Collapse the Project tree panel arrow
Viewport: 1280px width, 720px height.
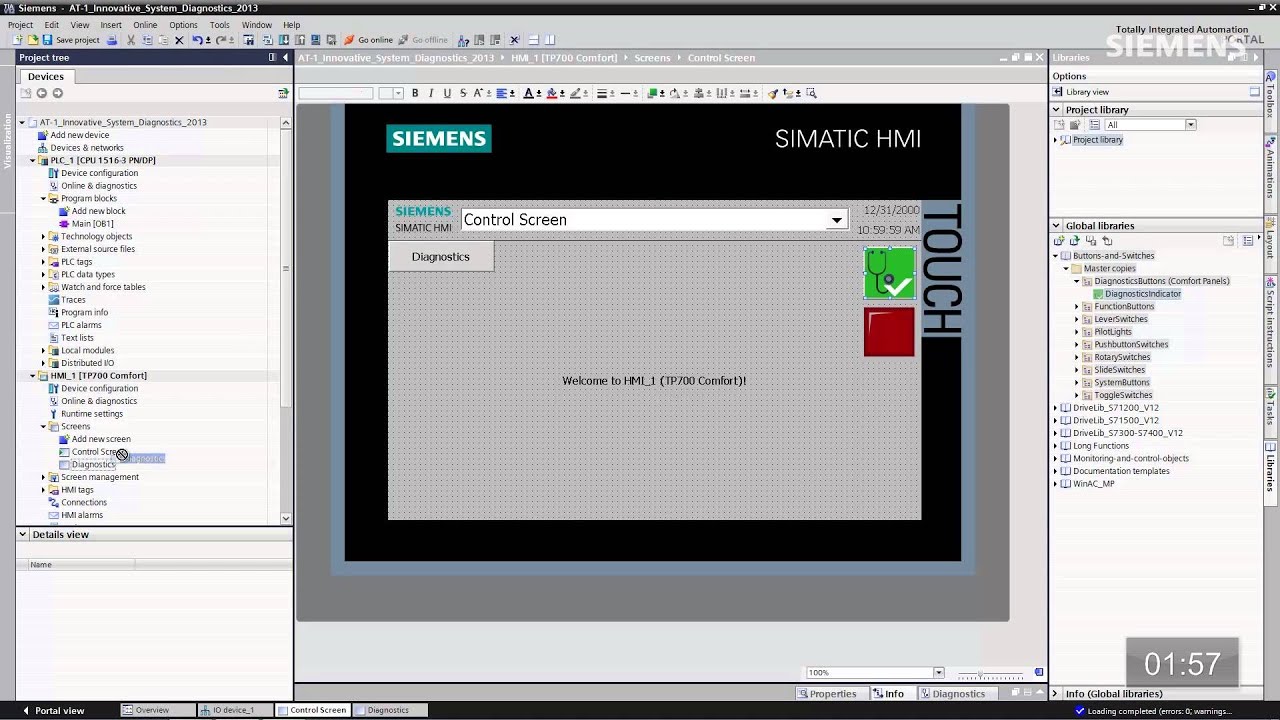[x=285, y=57]
